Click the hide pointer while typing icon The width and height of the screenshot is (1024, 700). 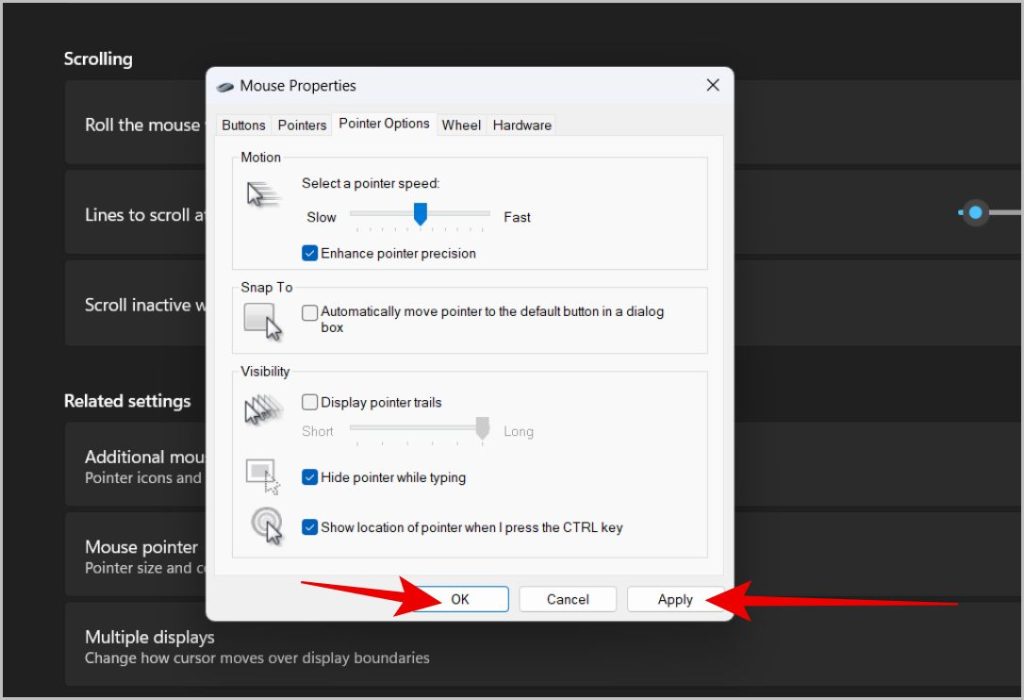click(263, 477)
